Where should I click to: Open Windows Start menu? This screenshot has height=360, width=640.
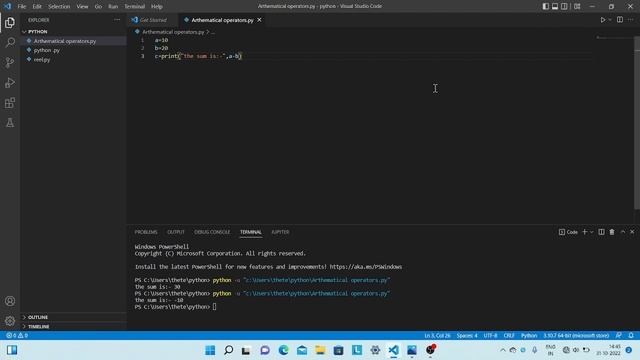click(x=210, y=350)
